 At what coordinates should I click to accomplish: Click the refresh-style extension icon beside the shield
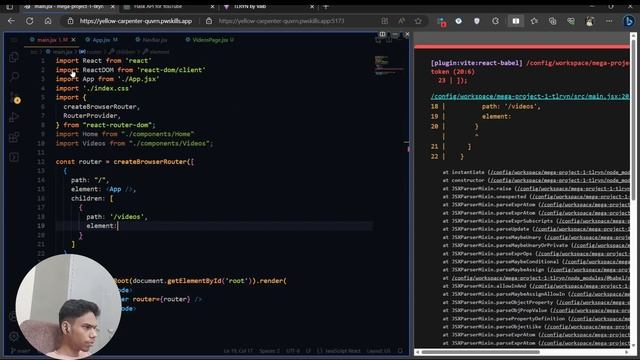(495, 21)
